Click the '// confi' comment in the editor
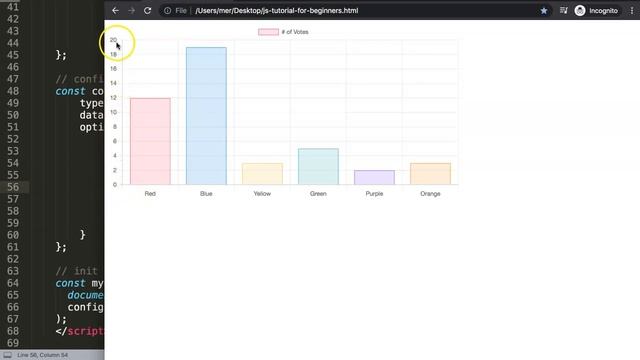Viewport: 640px width, 360px height. point(79,79)
